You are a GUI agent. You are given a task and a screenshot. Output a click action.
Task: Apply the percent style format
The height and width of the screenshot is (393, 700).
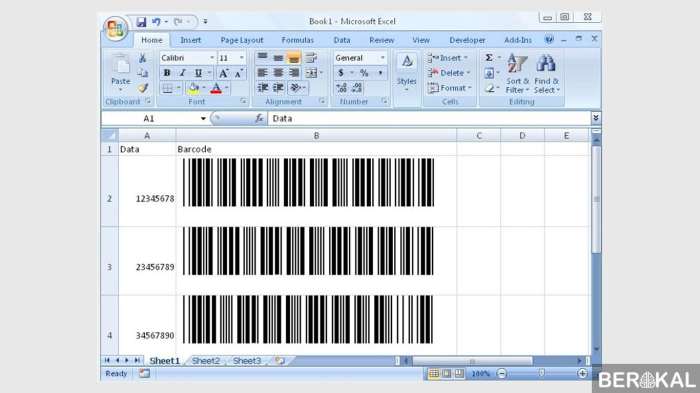click(x=364, y=73)
